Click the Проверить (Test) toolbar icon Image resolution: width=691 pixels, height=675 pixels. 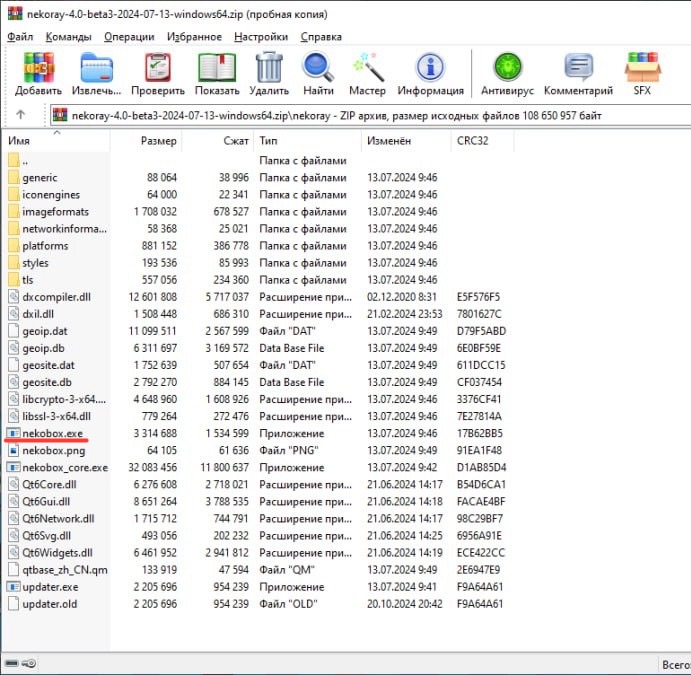point(158,67)
